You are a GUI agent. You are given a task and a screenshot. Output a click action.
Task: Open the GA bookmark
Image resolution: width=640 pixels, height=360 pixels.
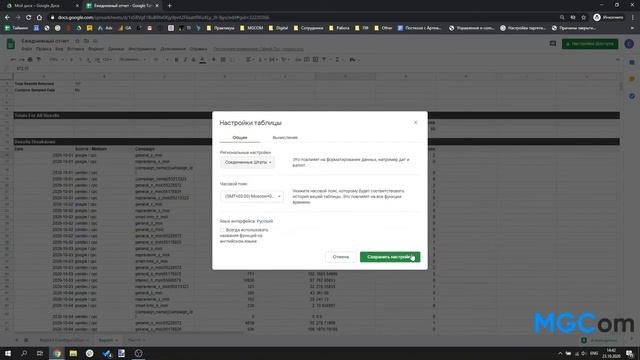[x=124, y=28]
